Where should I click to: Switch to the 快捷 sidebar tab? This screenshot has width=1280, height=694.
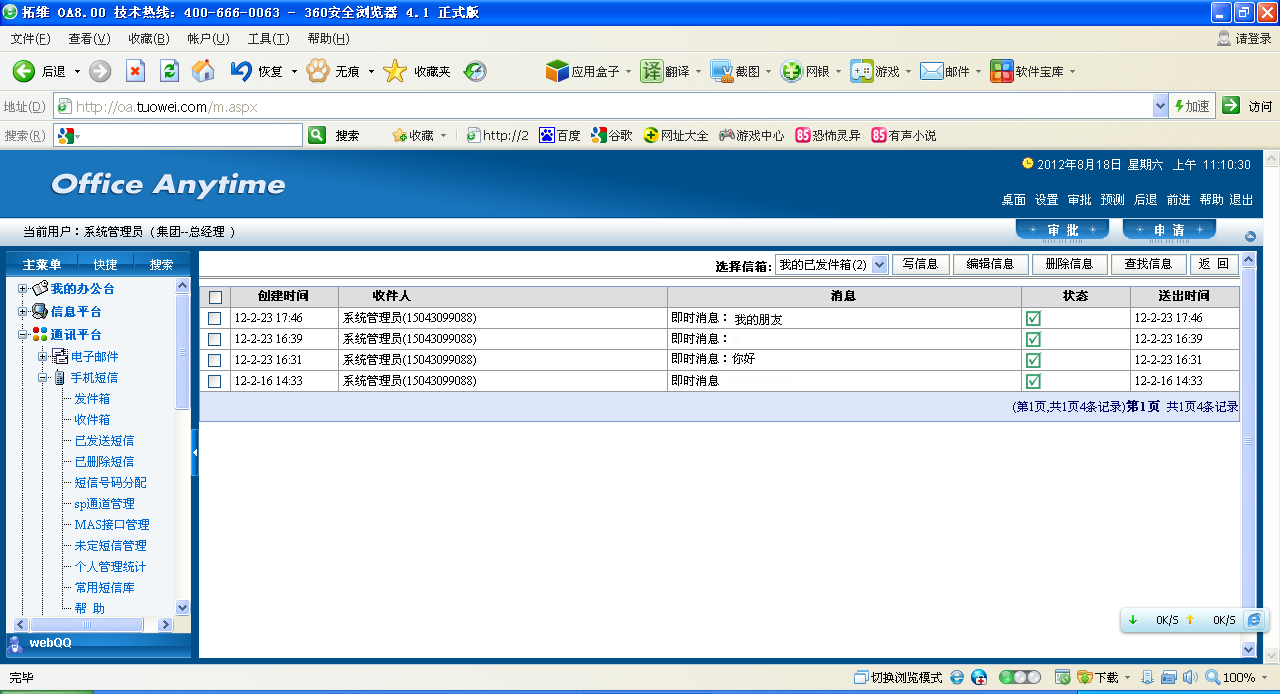(105, 264)
